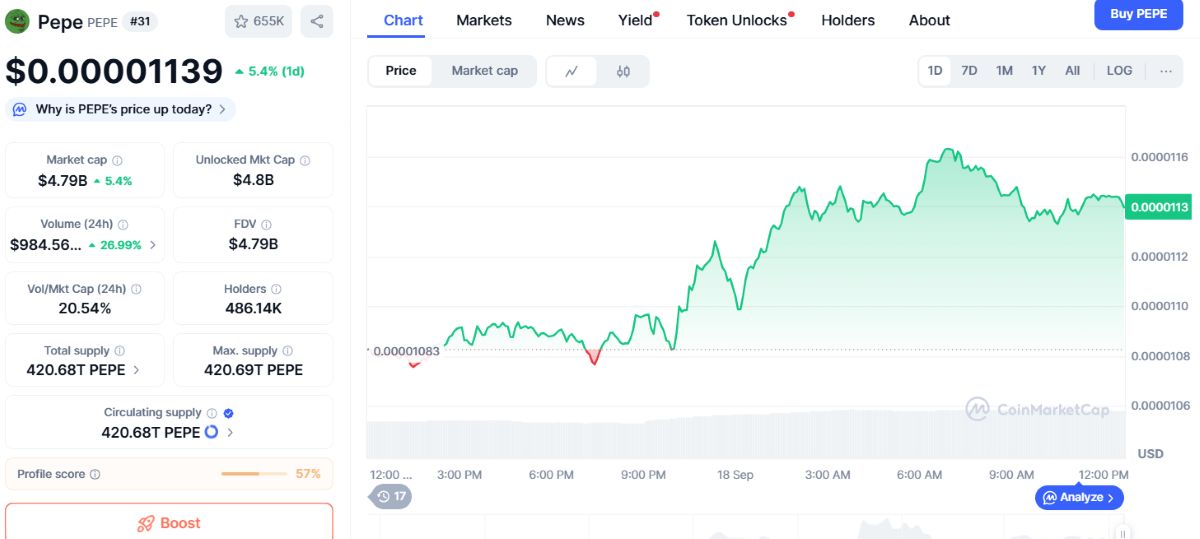
Task: Click the Analyze button below chart
Action: click(x=1079, y=497)
